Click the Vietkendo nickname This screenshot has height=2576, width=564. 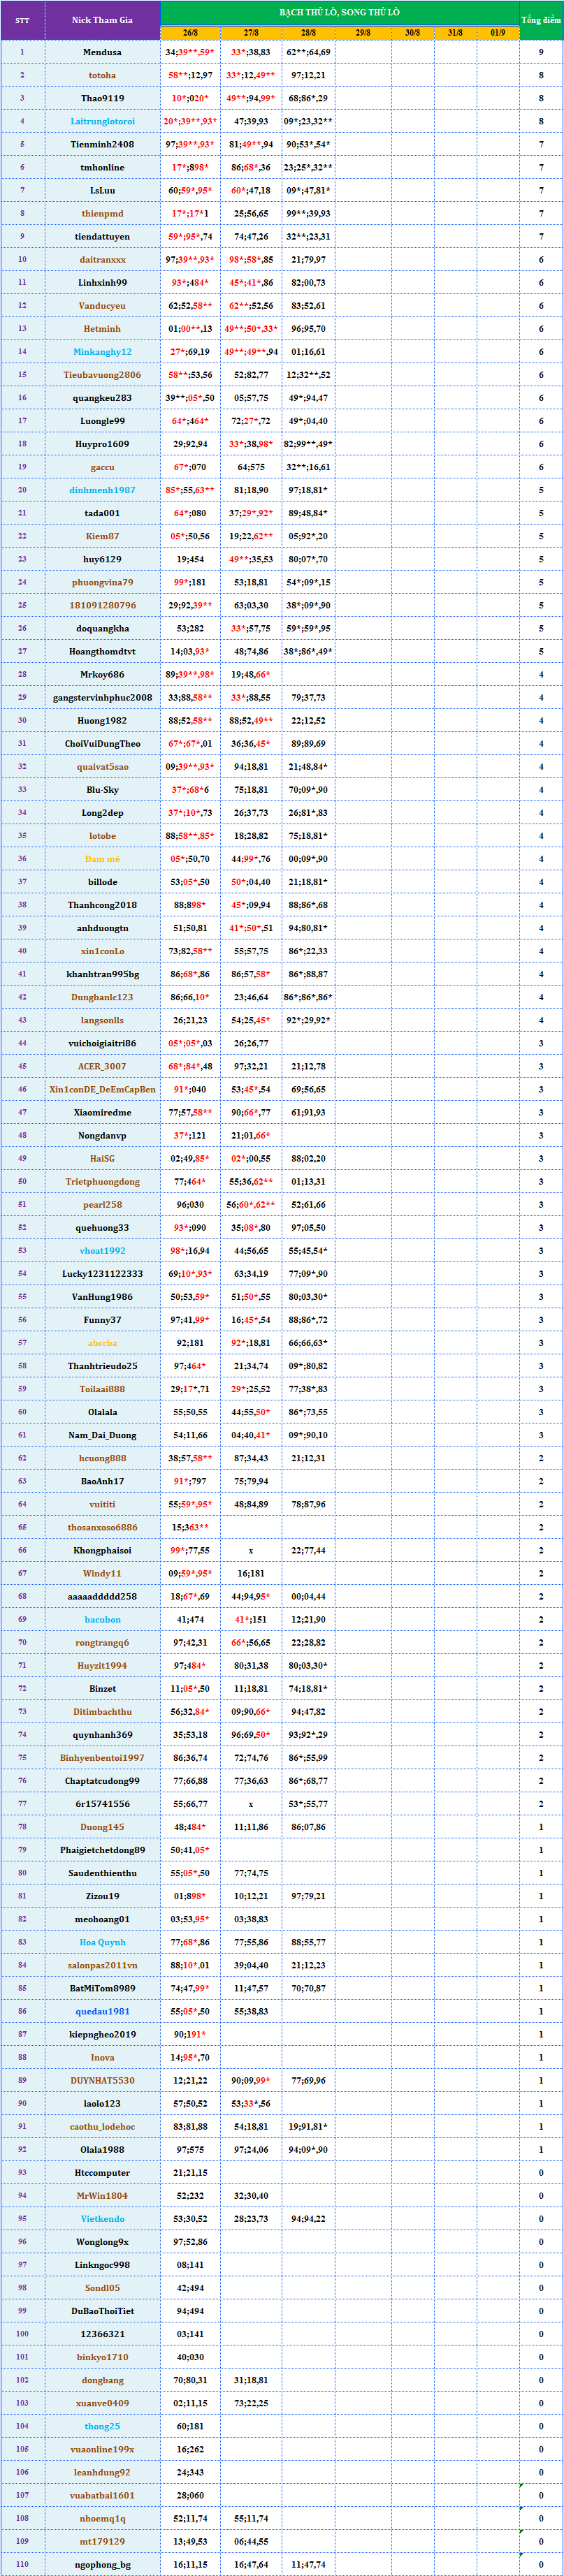[102, 2219]
